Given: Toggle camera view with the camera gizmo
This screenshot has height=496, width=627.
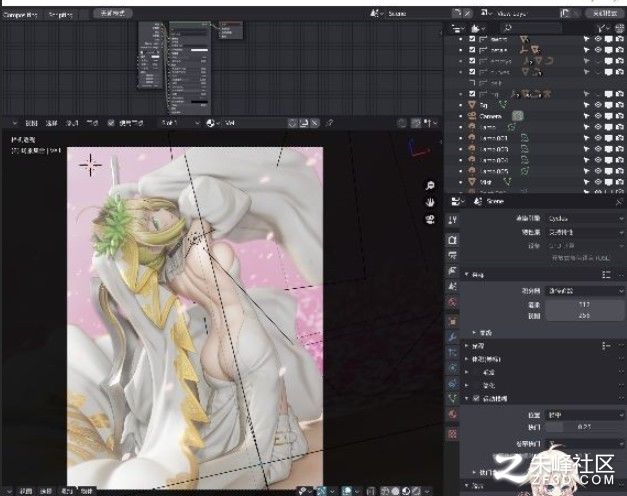Looking at the screenshot, I should (x=430, y=219).
